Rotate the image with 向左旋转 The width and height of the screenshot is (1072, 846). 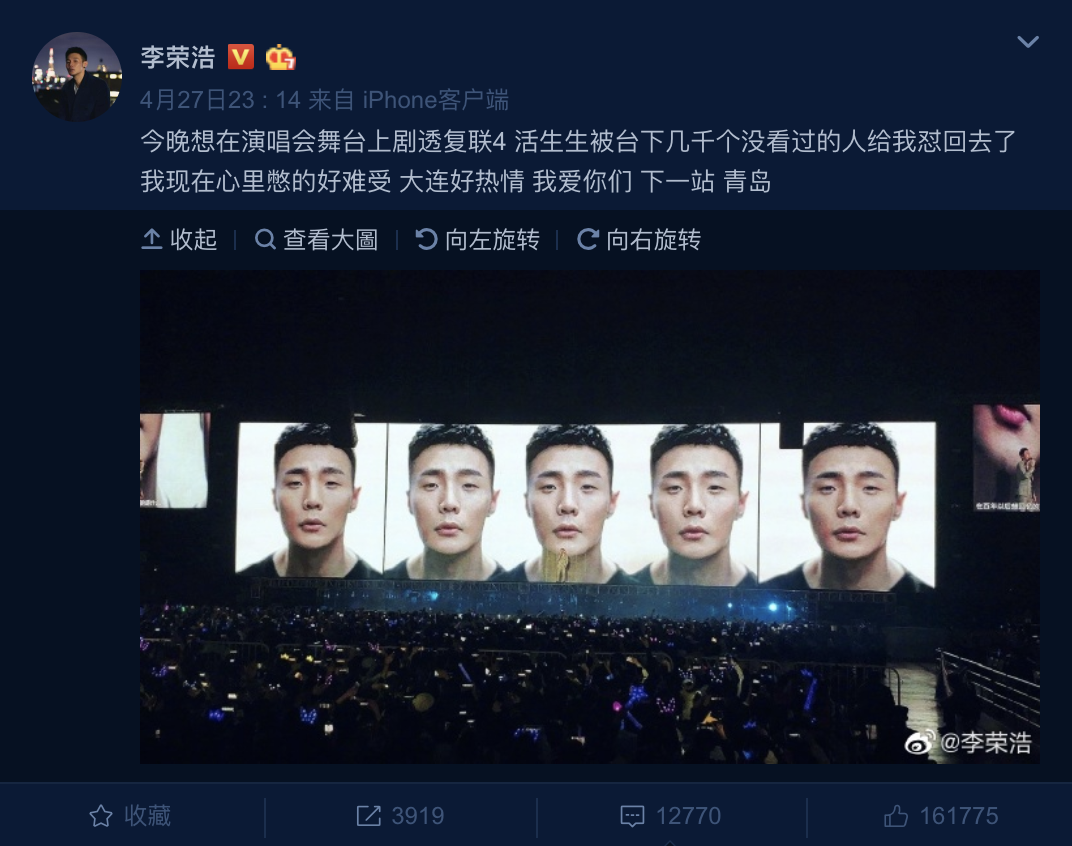tap(478, 239)
